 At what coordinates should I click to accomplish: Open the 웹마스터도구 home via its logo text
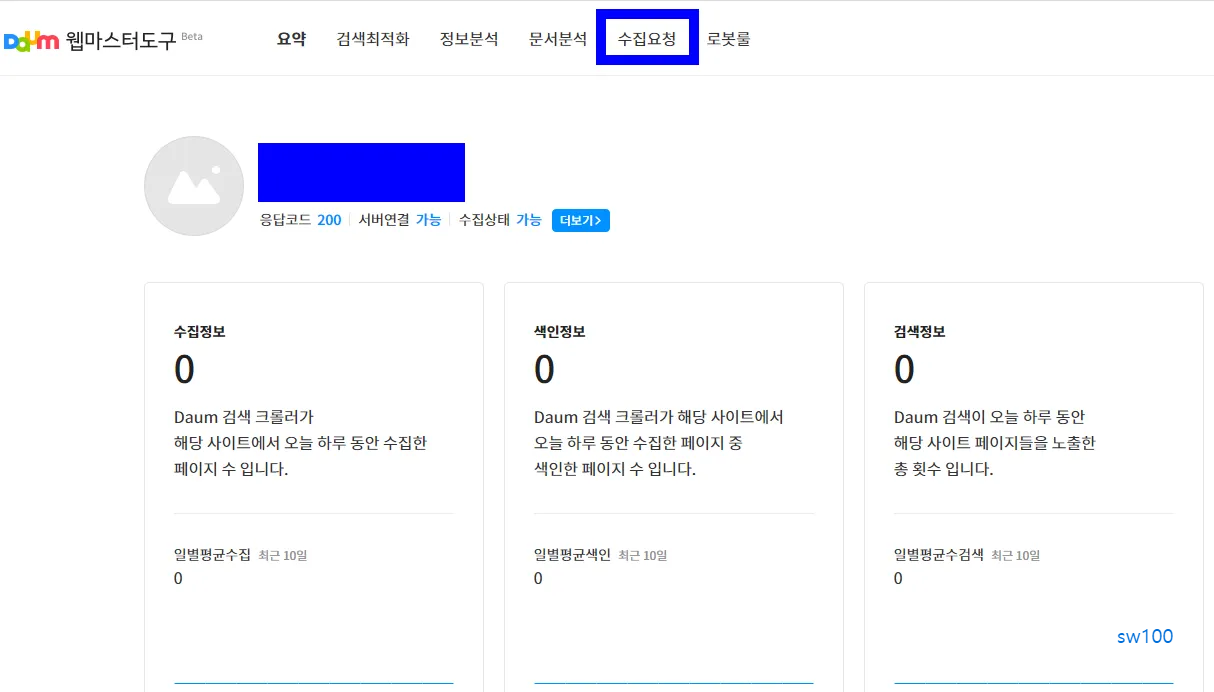[x=118, y=38]
